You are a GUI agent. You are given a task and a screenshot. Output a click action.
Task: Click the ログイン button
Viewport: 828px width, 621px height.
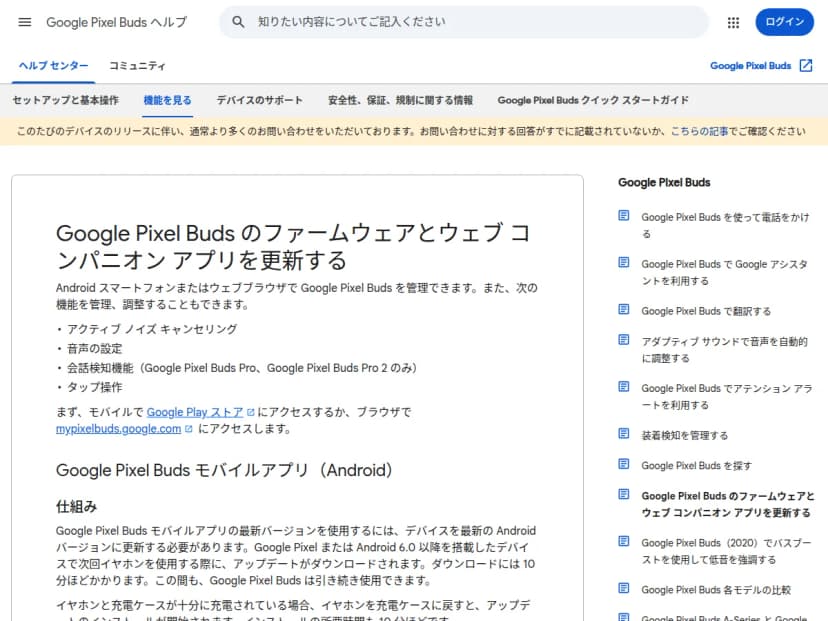click(x=784, y=22)
